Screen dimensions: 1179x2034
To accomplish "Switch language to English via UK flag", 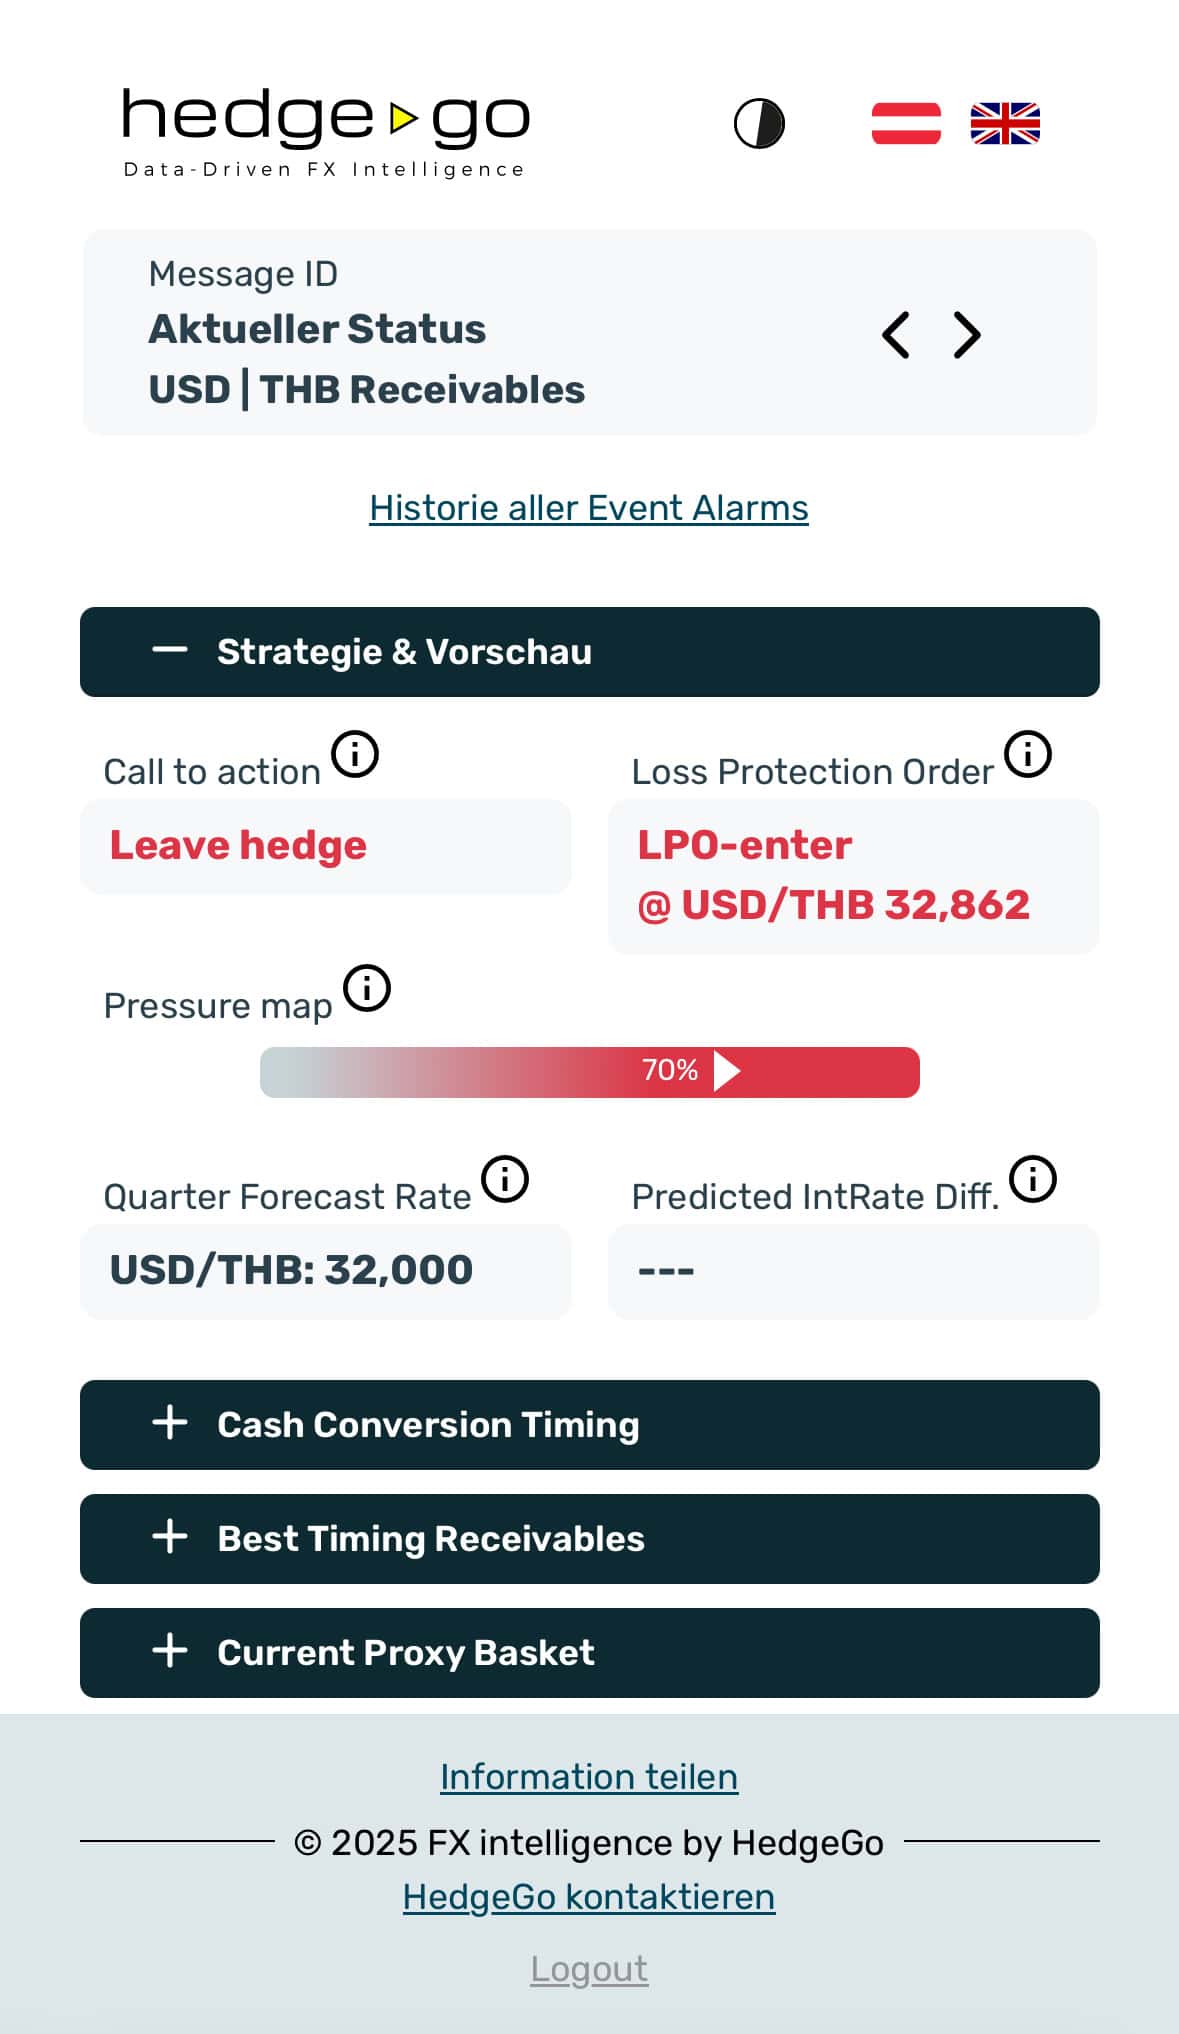I will [x=1005, y=124].
